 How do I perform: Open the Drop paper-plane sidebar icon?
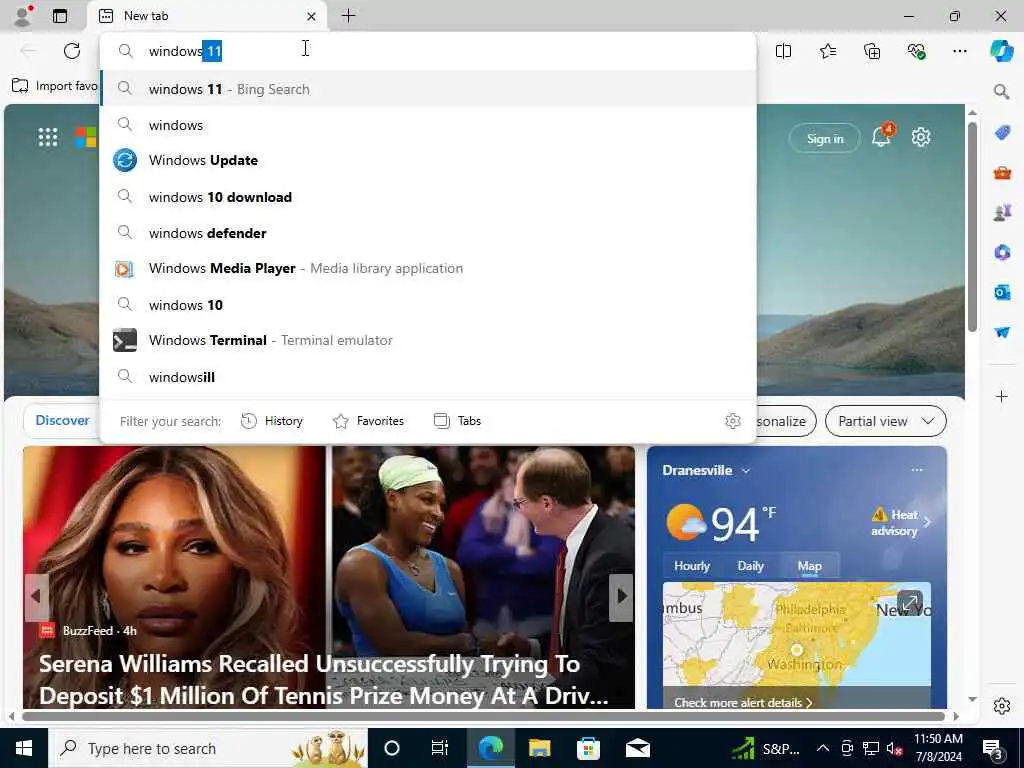coord(1002,332)
